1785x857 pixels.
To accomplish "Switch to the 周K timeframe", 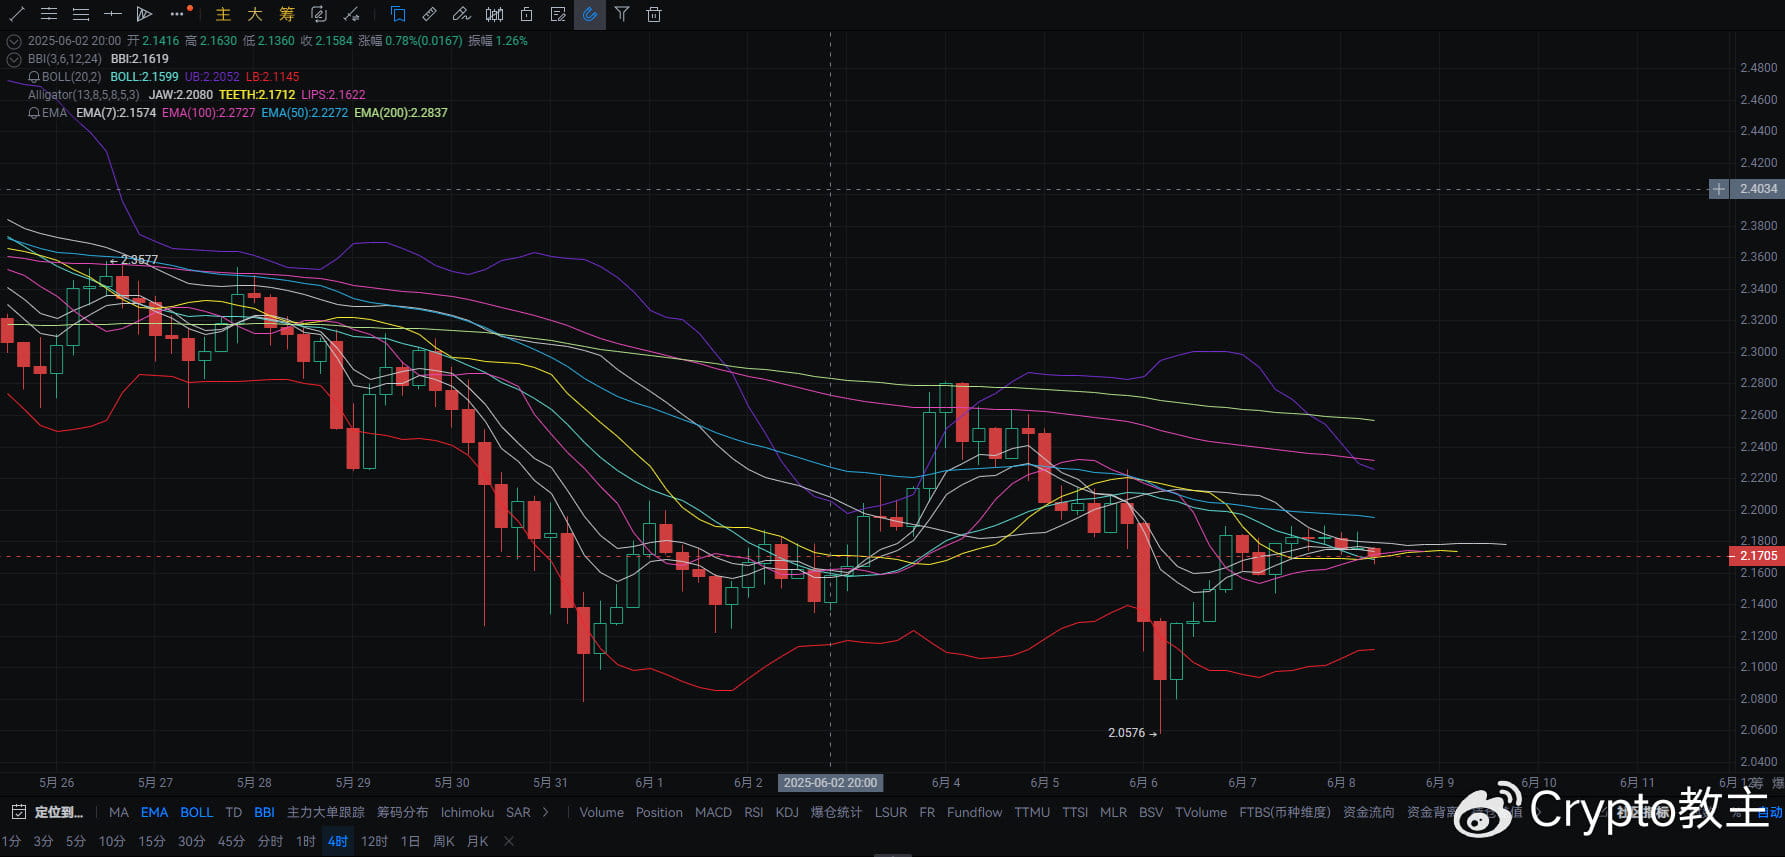I will pyautogui.click(x=443, y=841).
